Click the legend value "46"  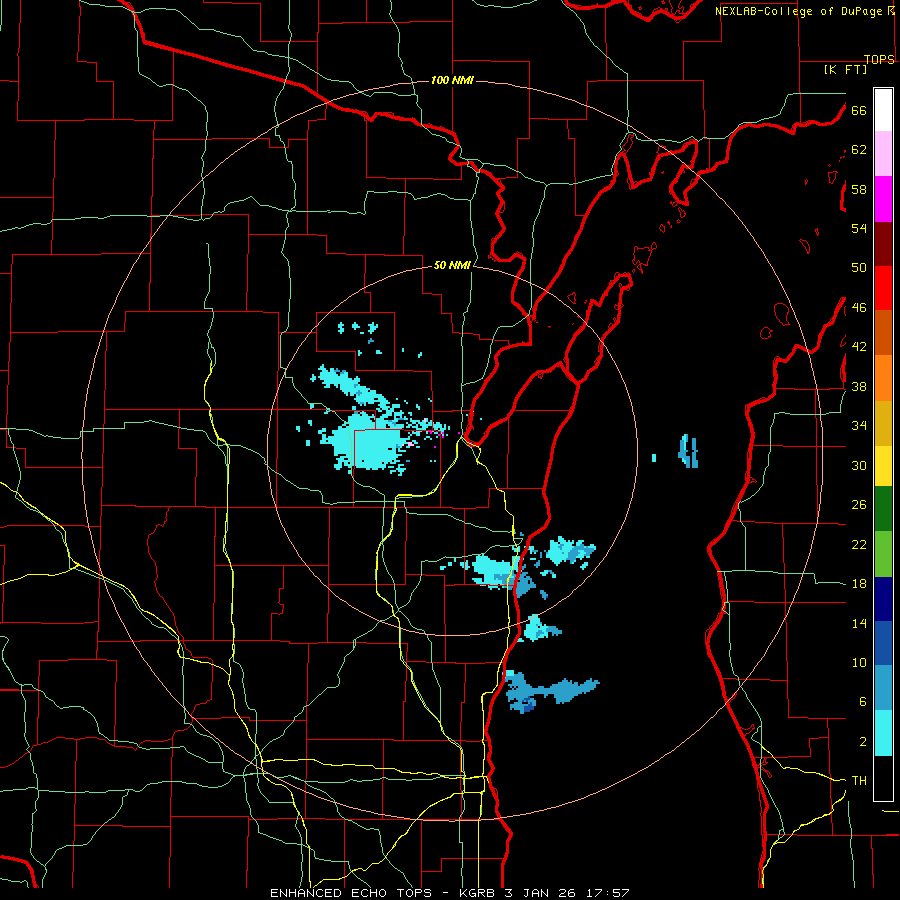(x=859, y=308)
